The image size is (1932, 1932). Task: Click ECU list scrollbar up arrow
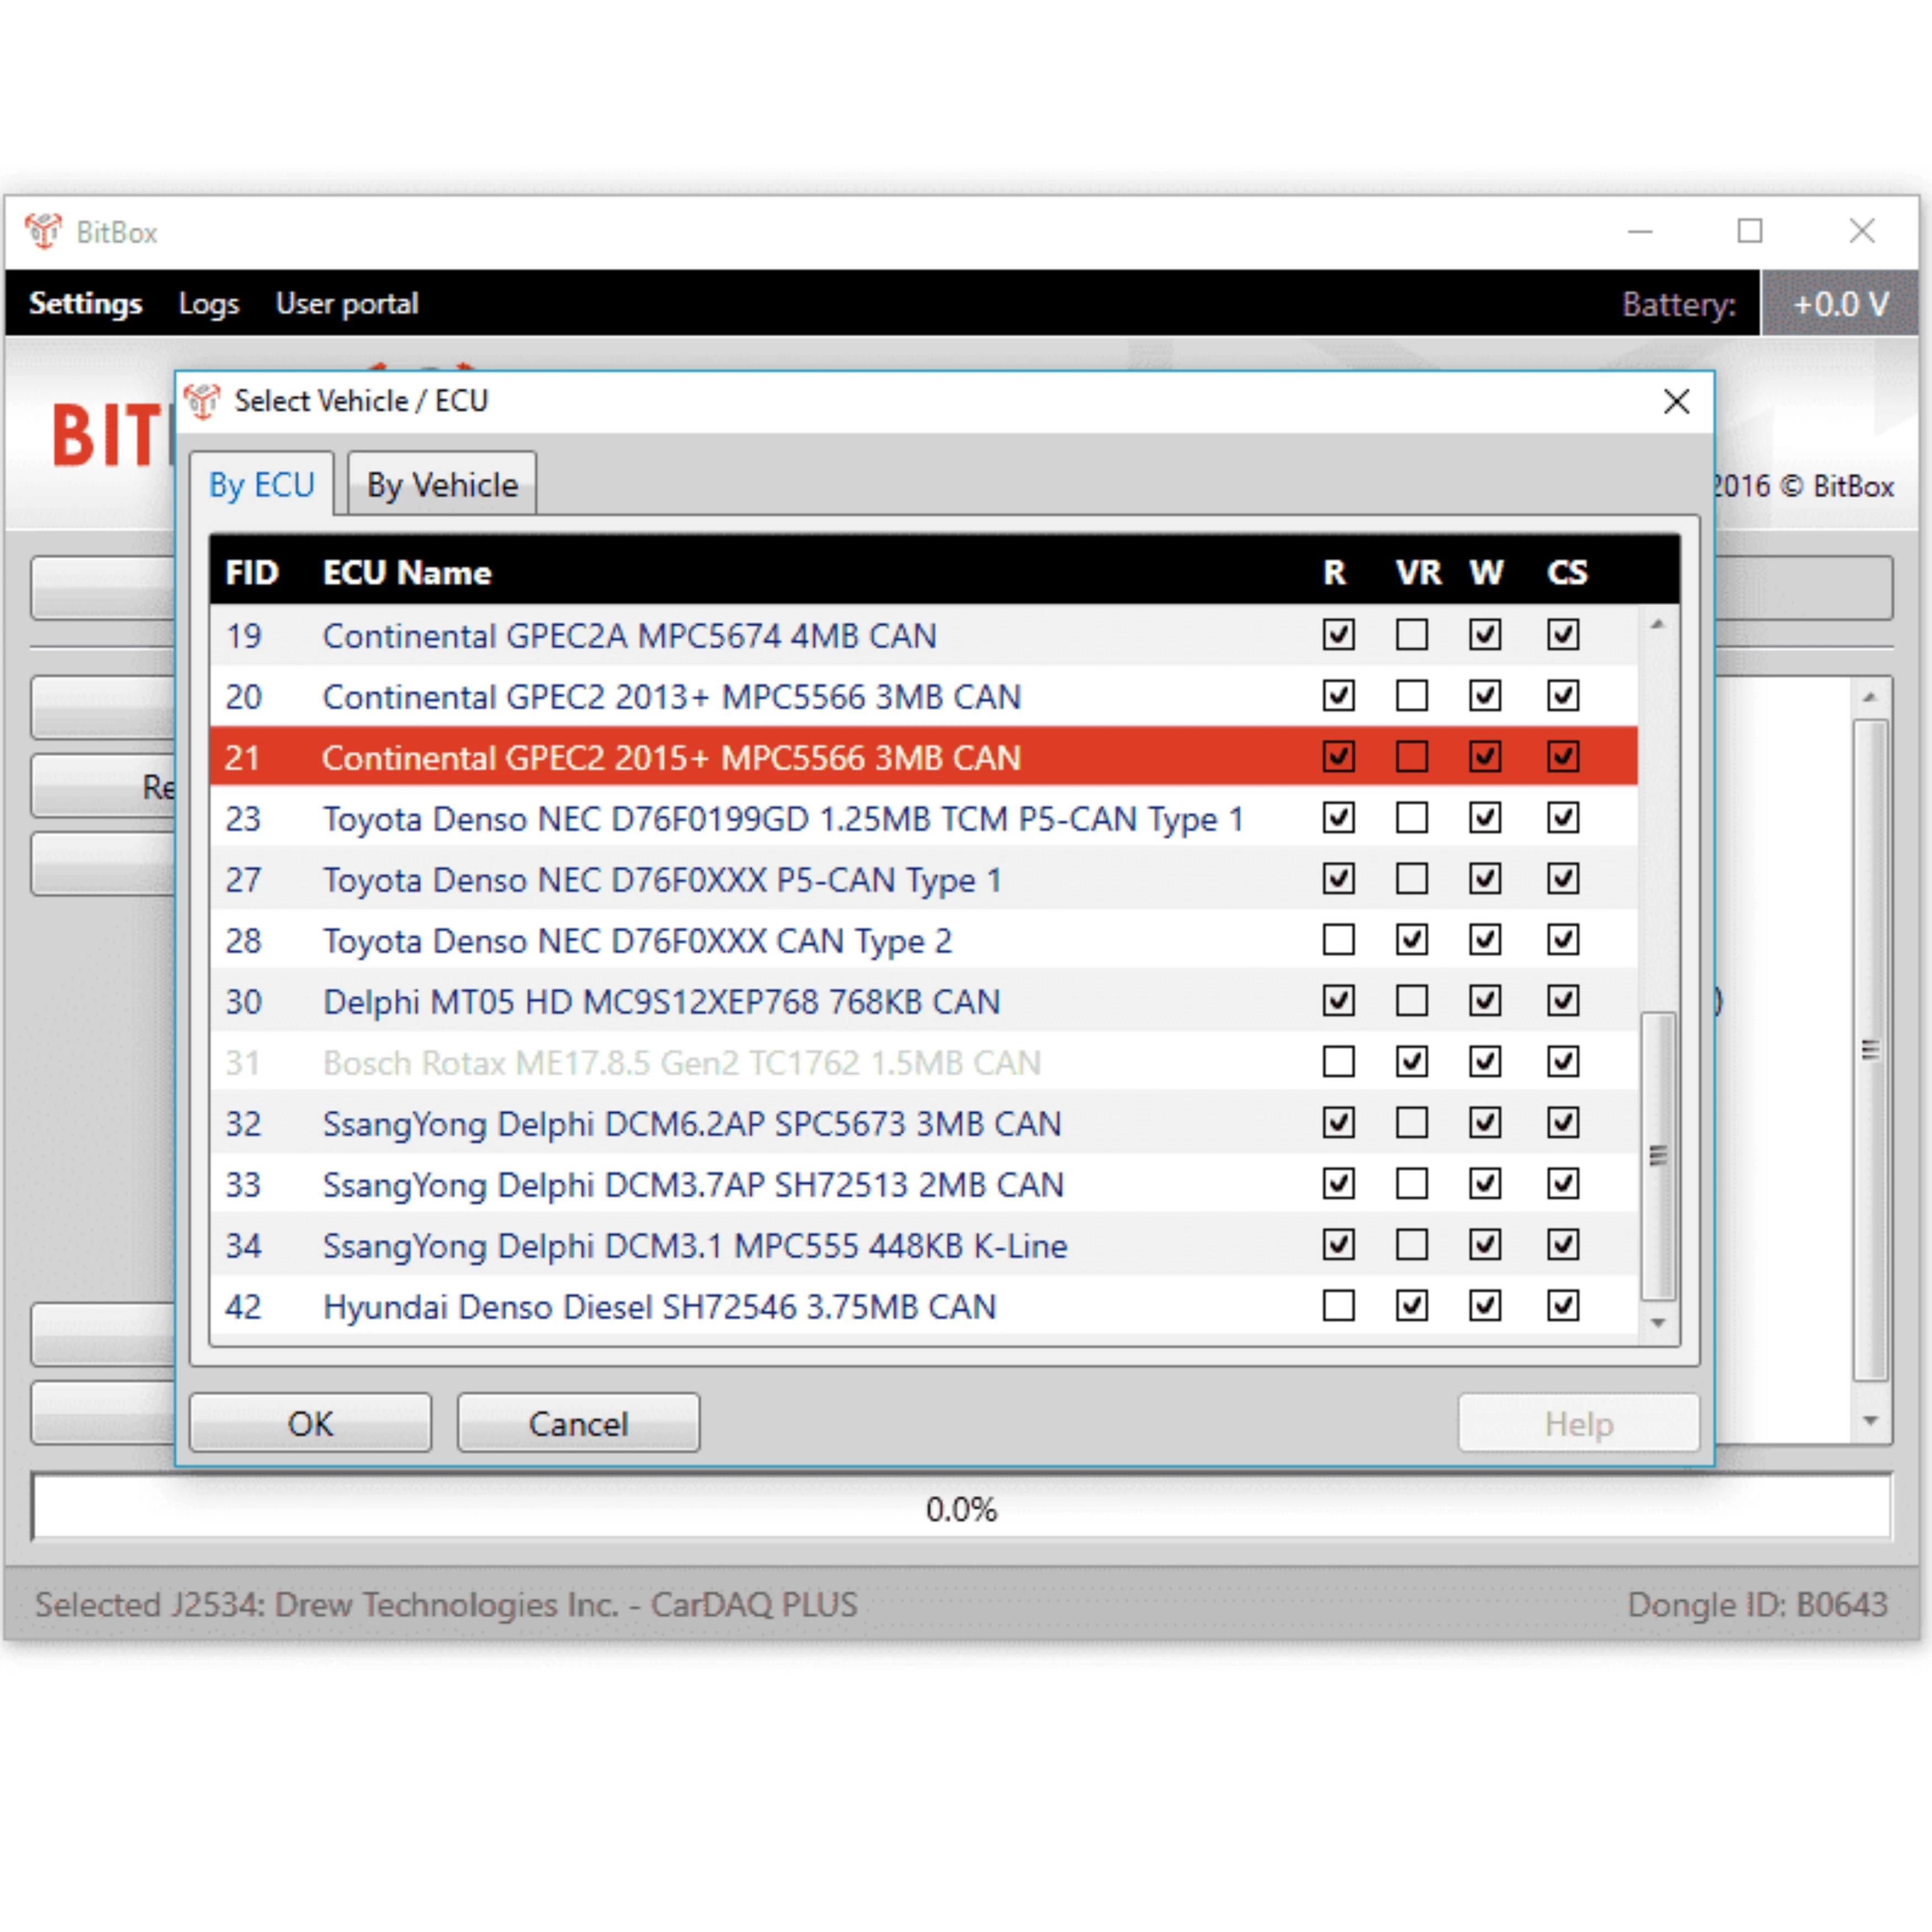point(1658,624)
